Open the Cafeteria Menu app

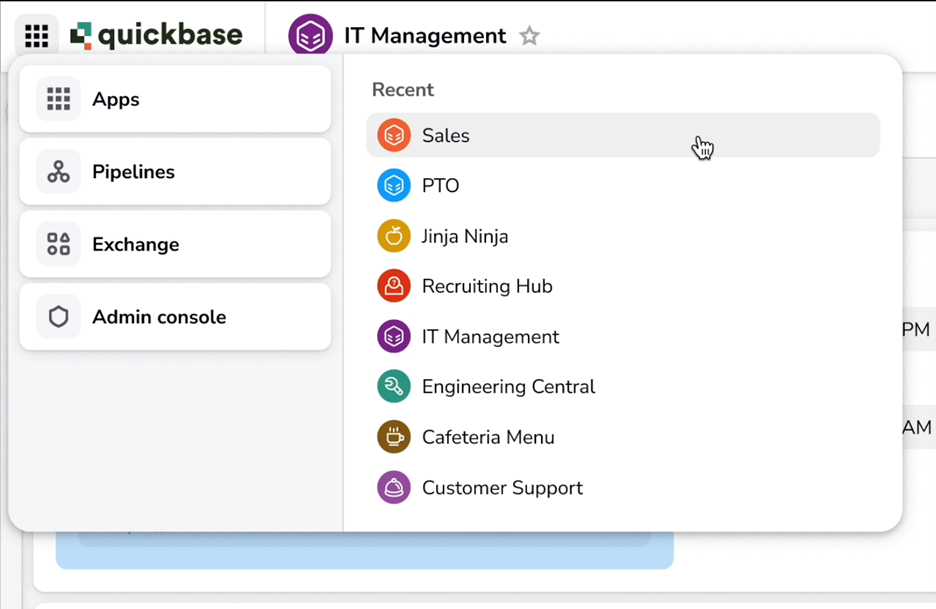pos(623,437)
